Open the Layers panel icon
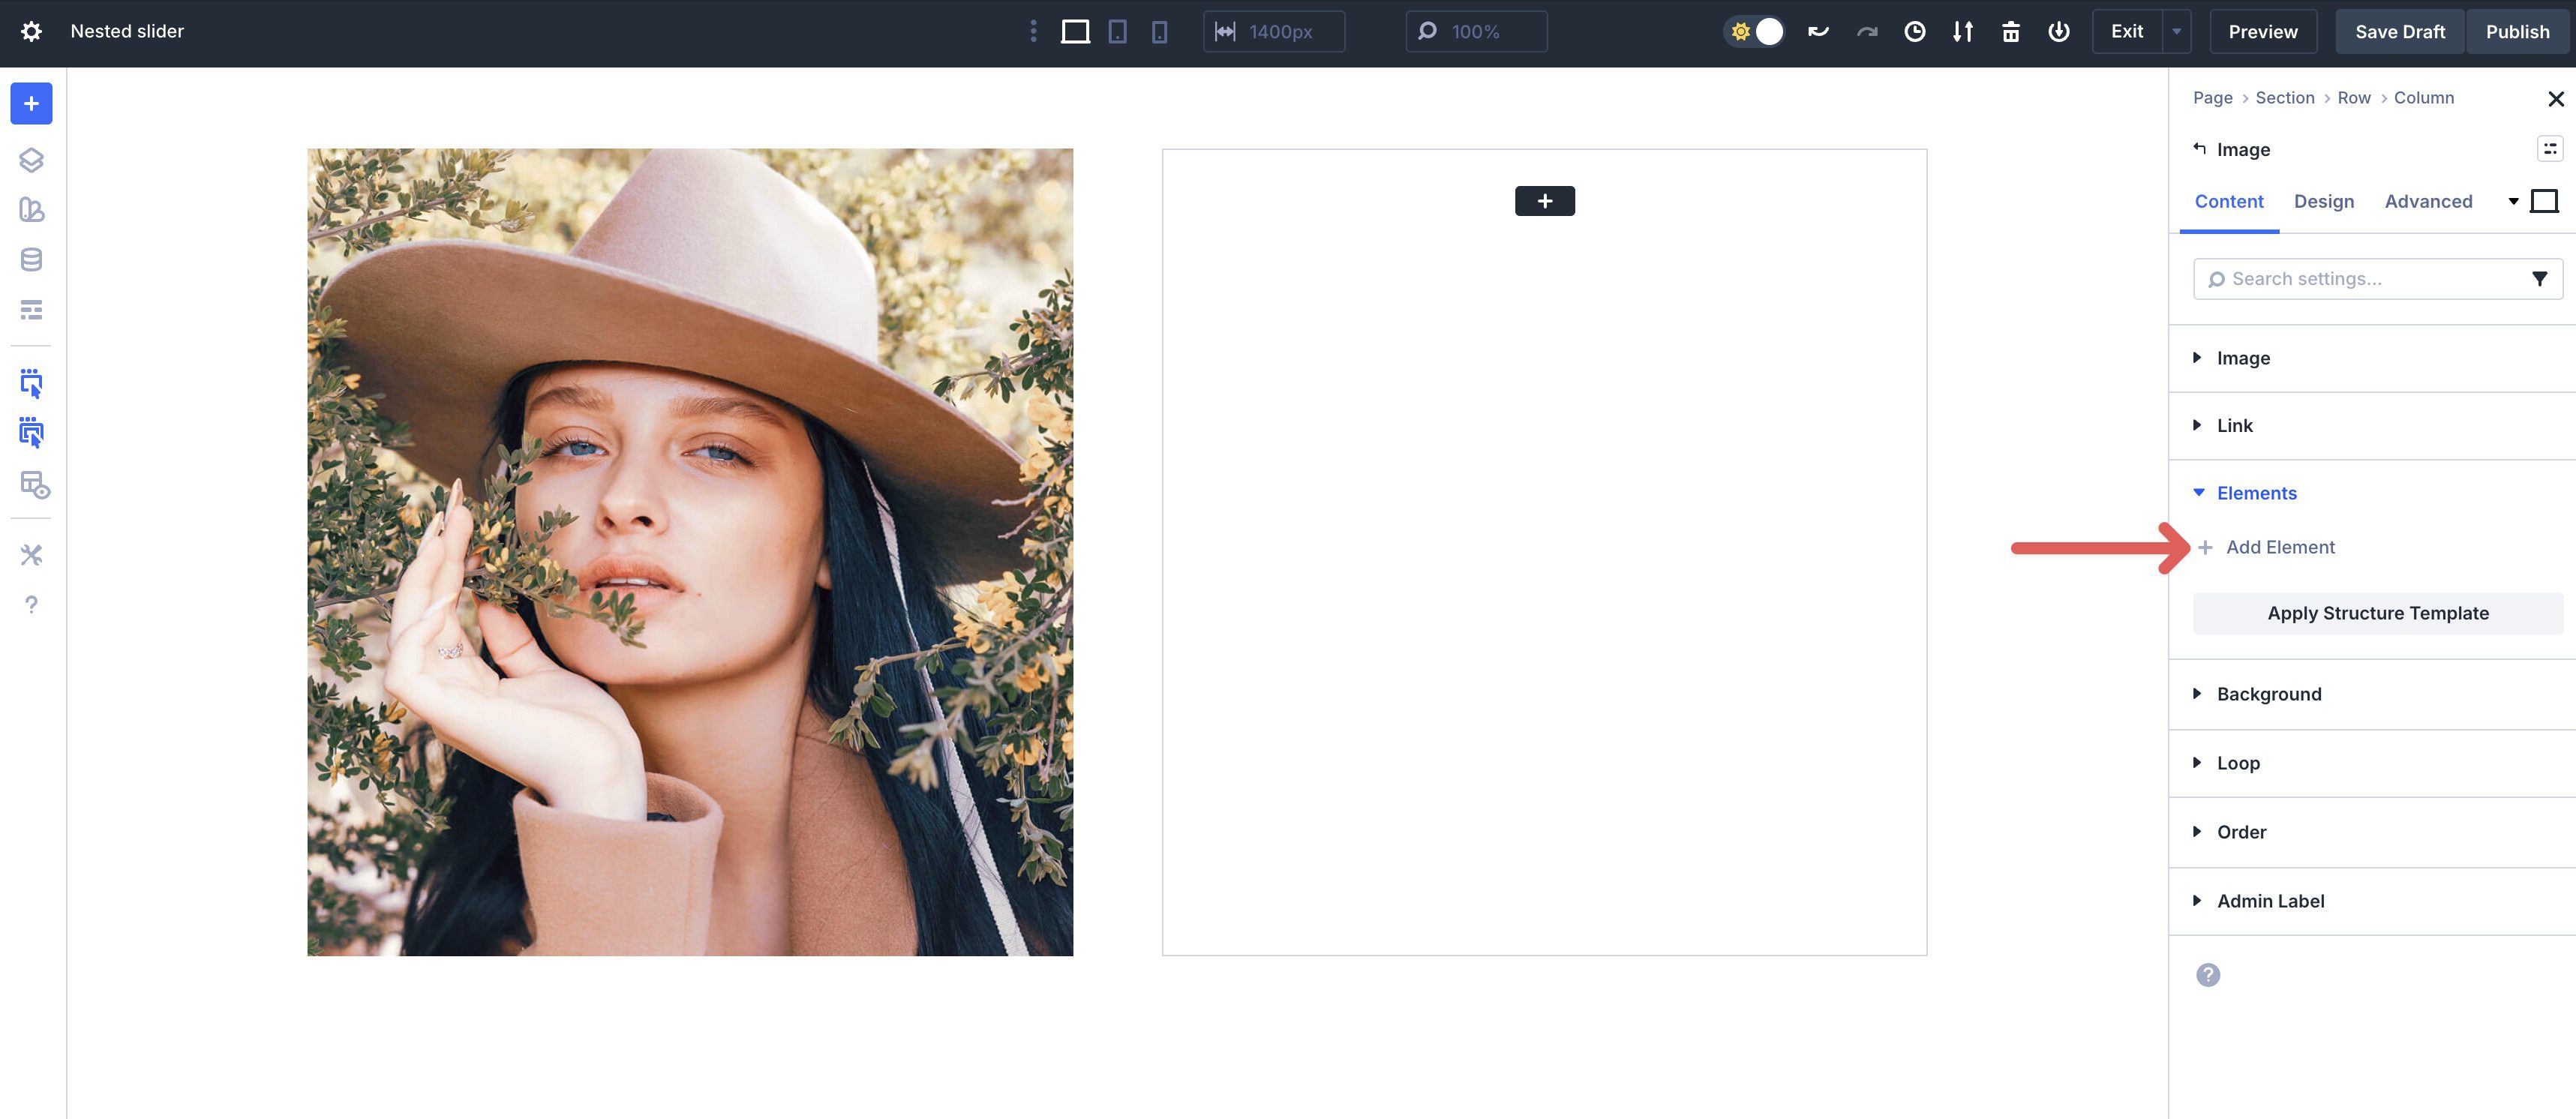This screenshot has height=1119, width=2576. 31,160
